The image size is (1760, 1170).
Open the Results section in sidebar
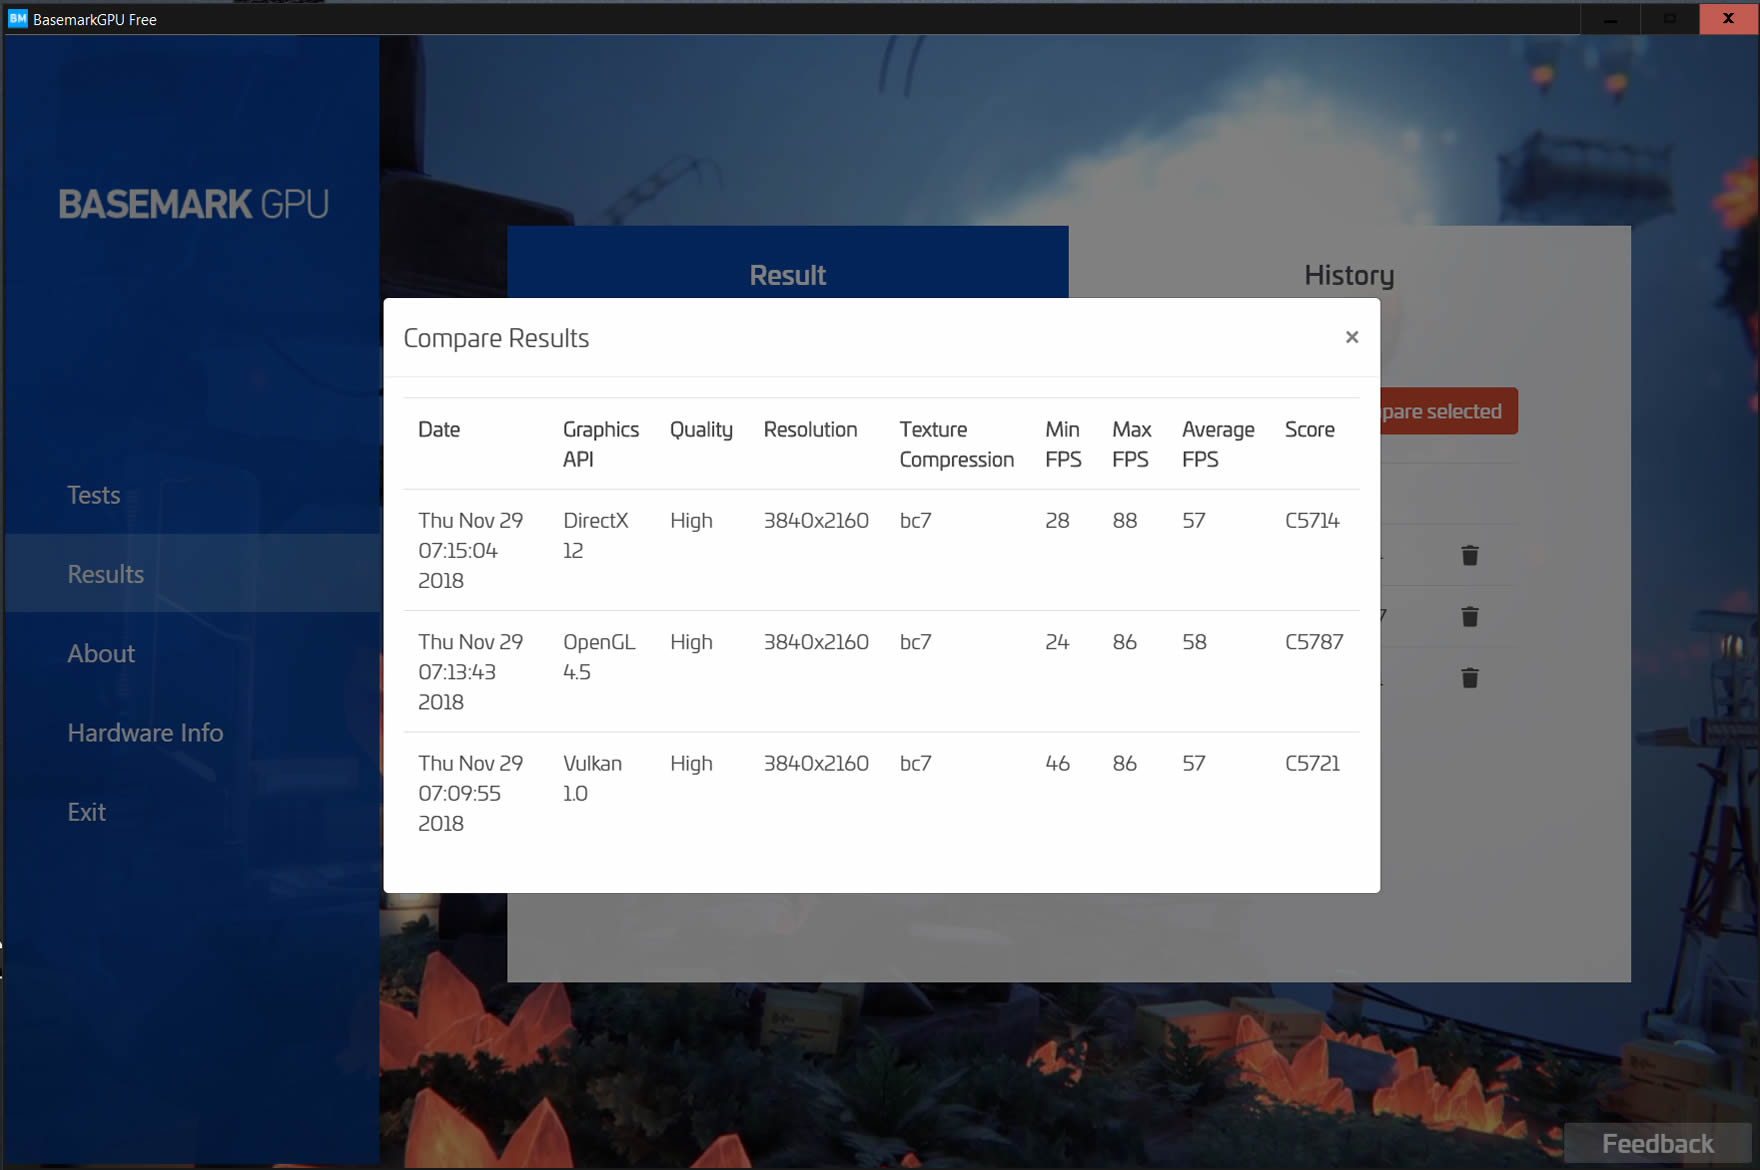pos(191,574)
